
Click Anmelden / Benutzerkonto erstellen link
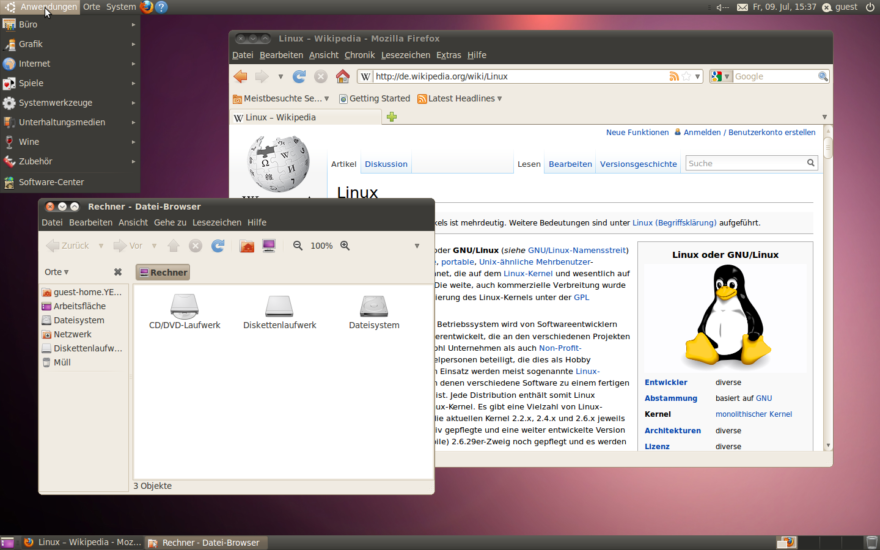coord(749,132)
